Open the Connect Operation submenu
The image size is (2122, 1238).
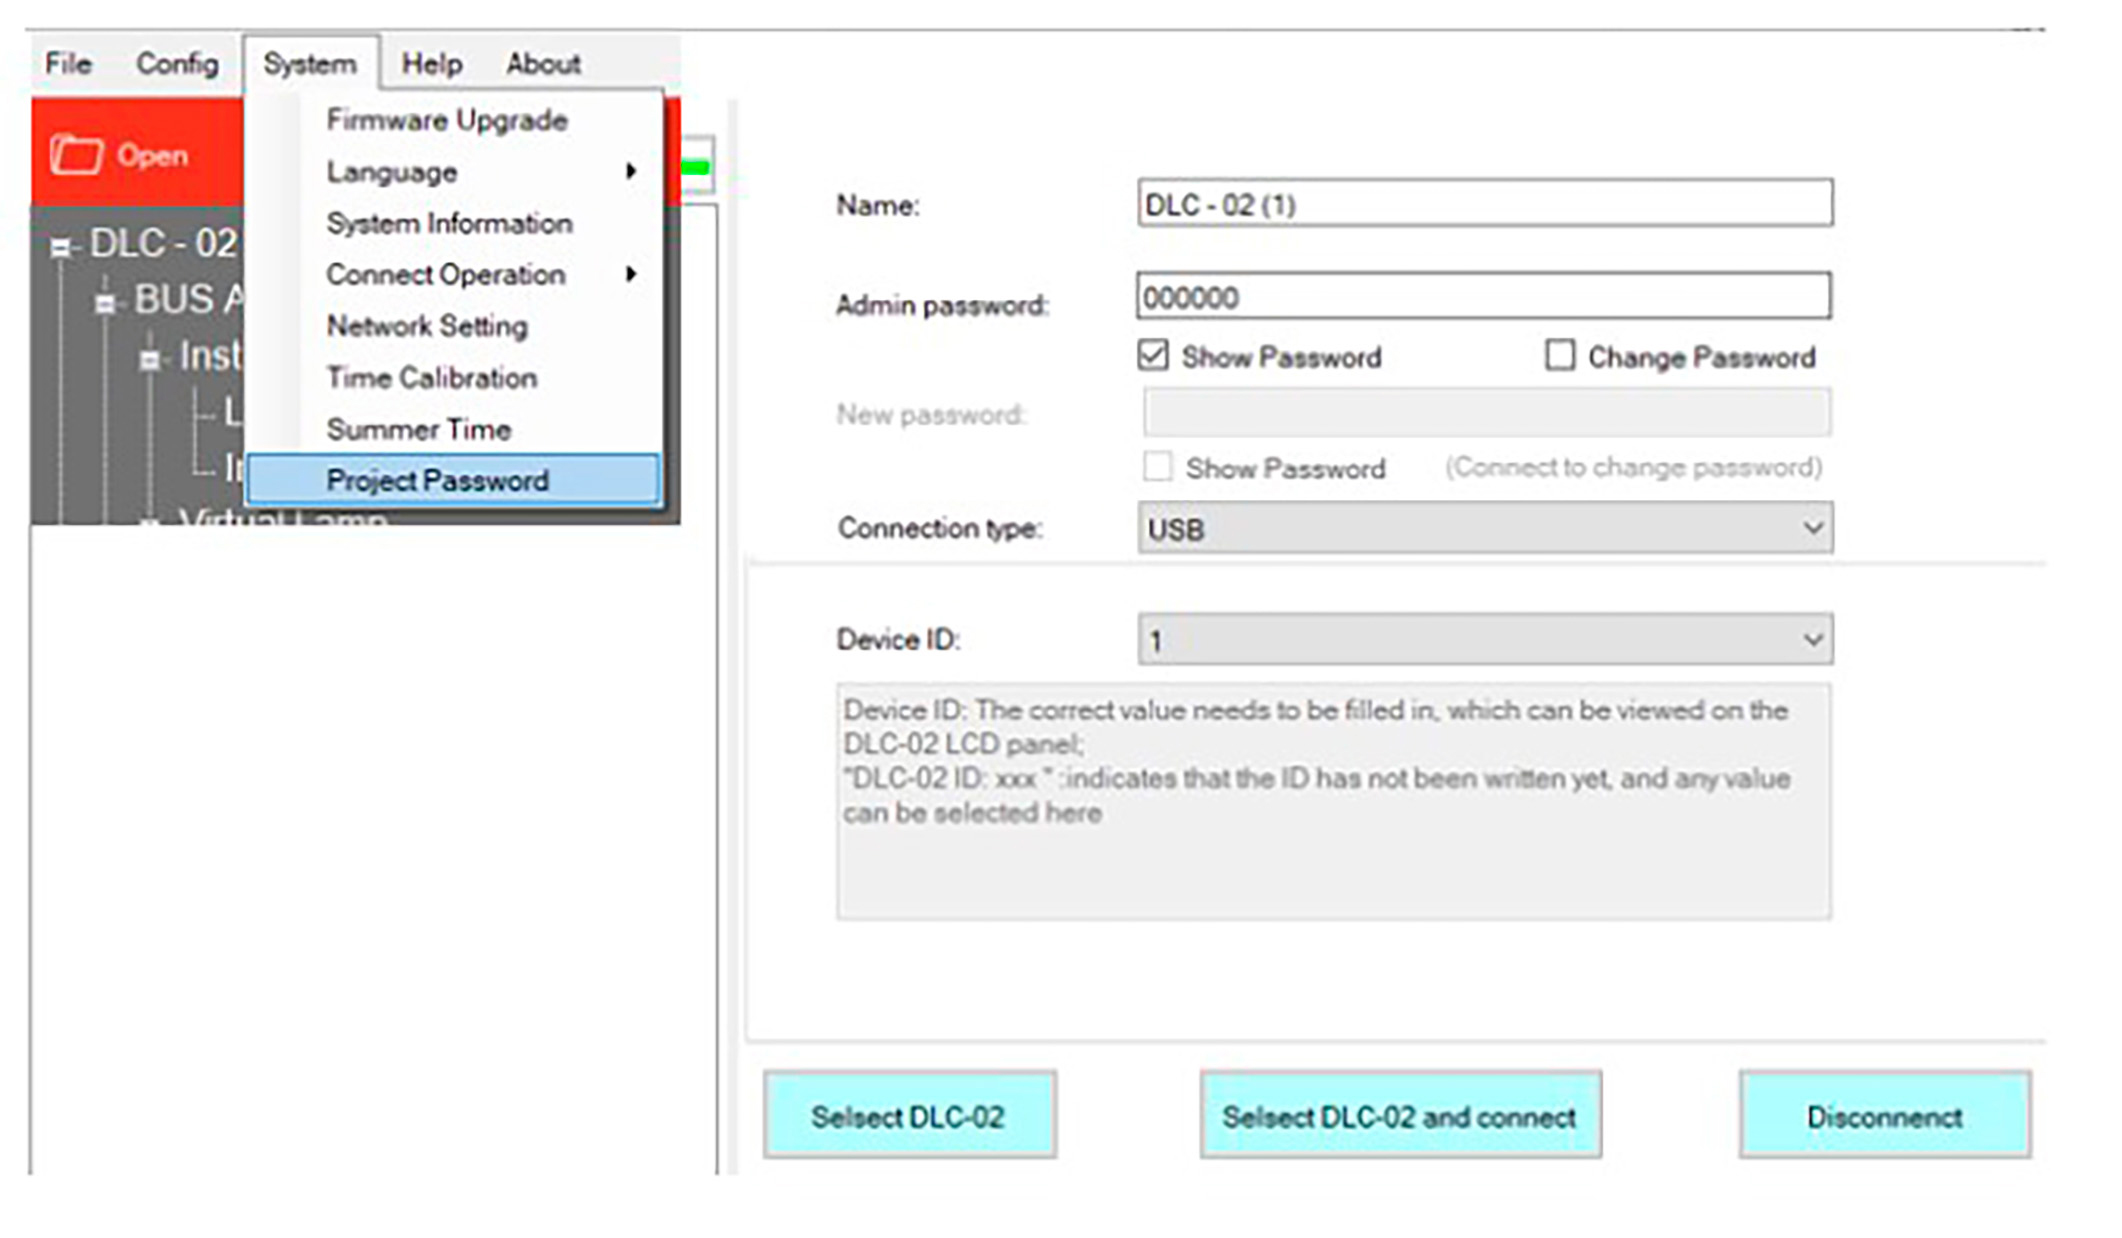click(x=453, y=275)
